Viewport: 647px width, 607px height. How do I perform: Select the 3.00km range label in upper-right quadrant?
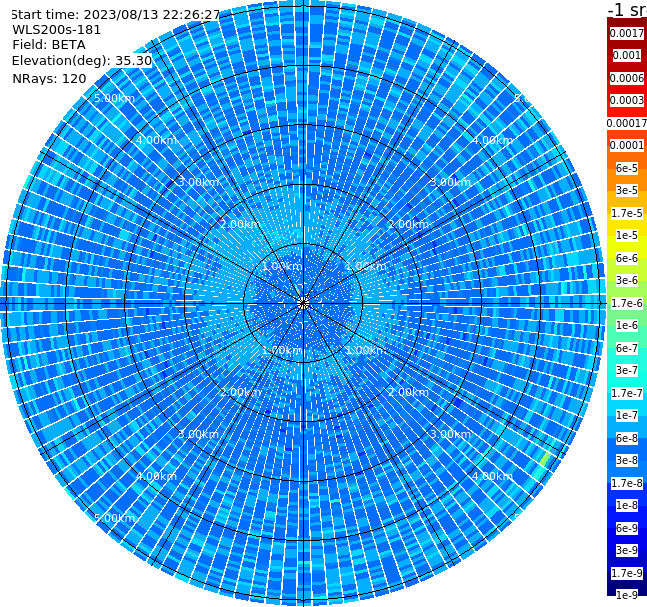[x=450, y=182]
